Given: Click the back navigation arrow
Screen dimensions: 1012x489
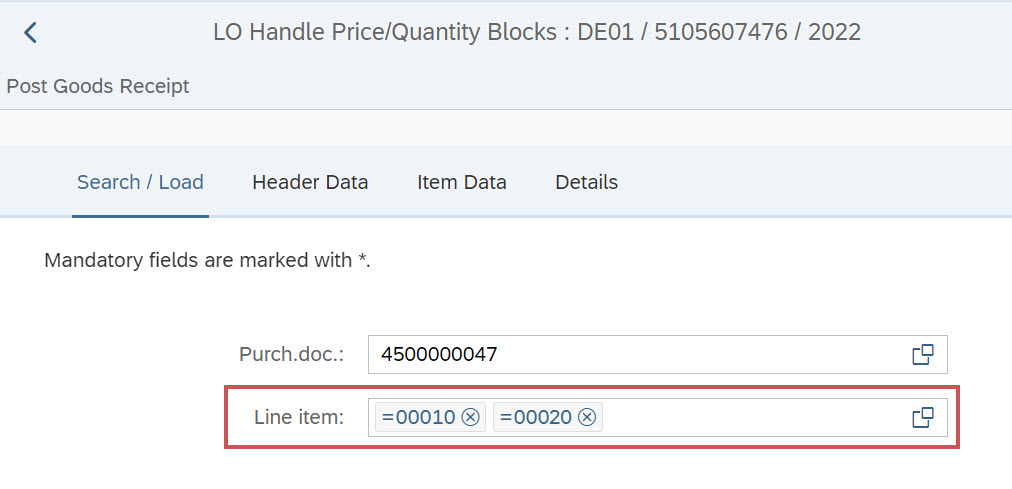Looking at the screenshot, I should coord(31,33).
